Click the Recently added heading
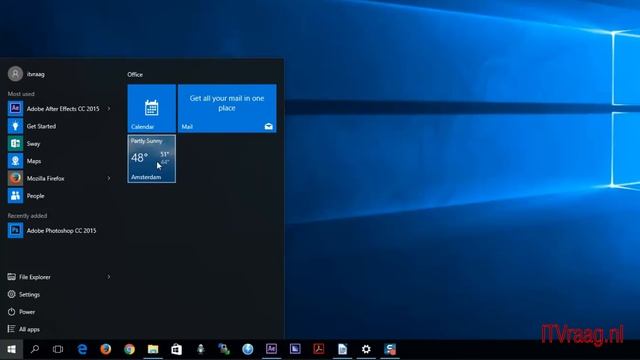The width and height of the screenshot is (640, 360). tap(27, 216)
